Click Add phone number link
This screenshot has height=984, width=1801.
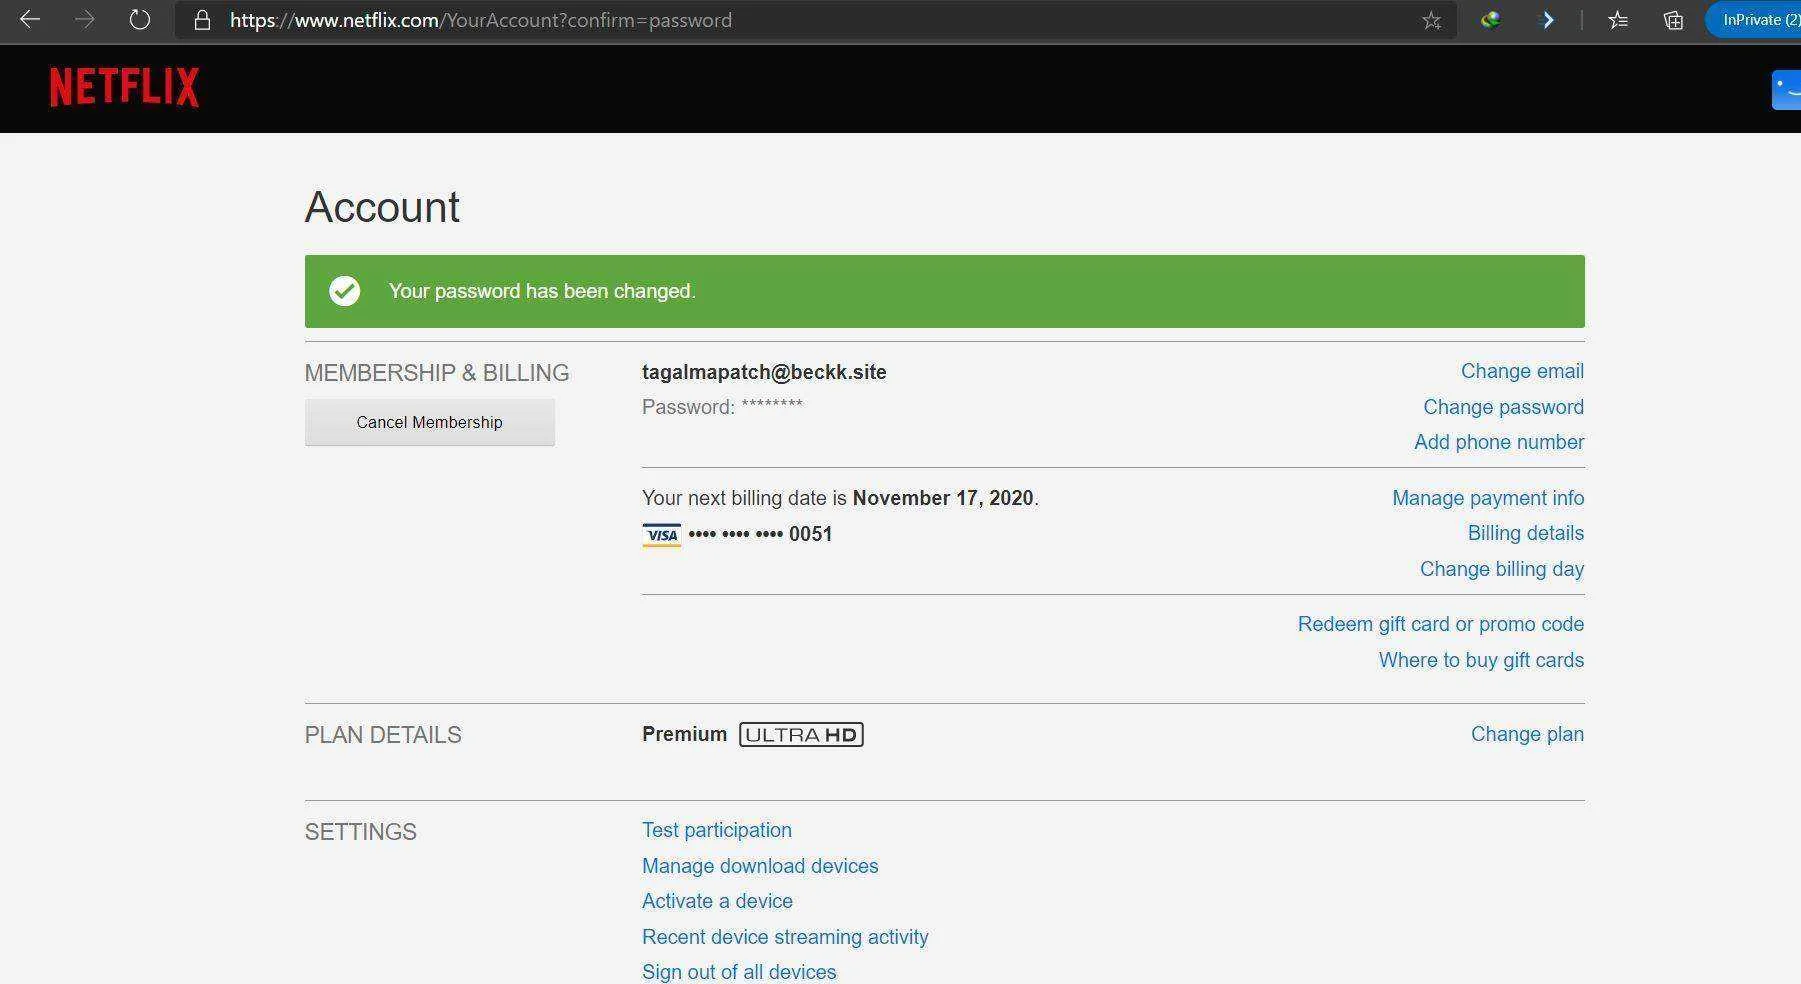(1499, 442)
